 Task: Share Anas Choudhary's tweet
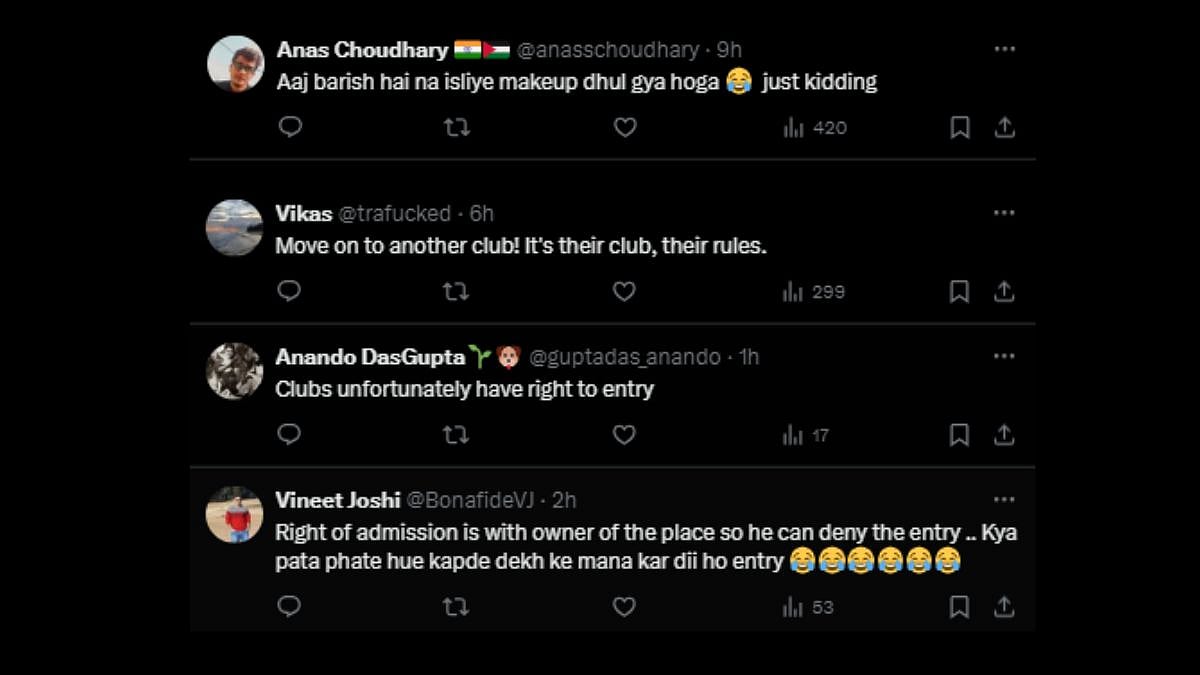click(1004, 127)
